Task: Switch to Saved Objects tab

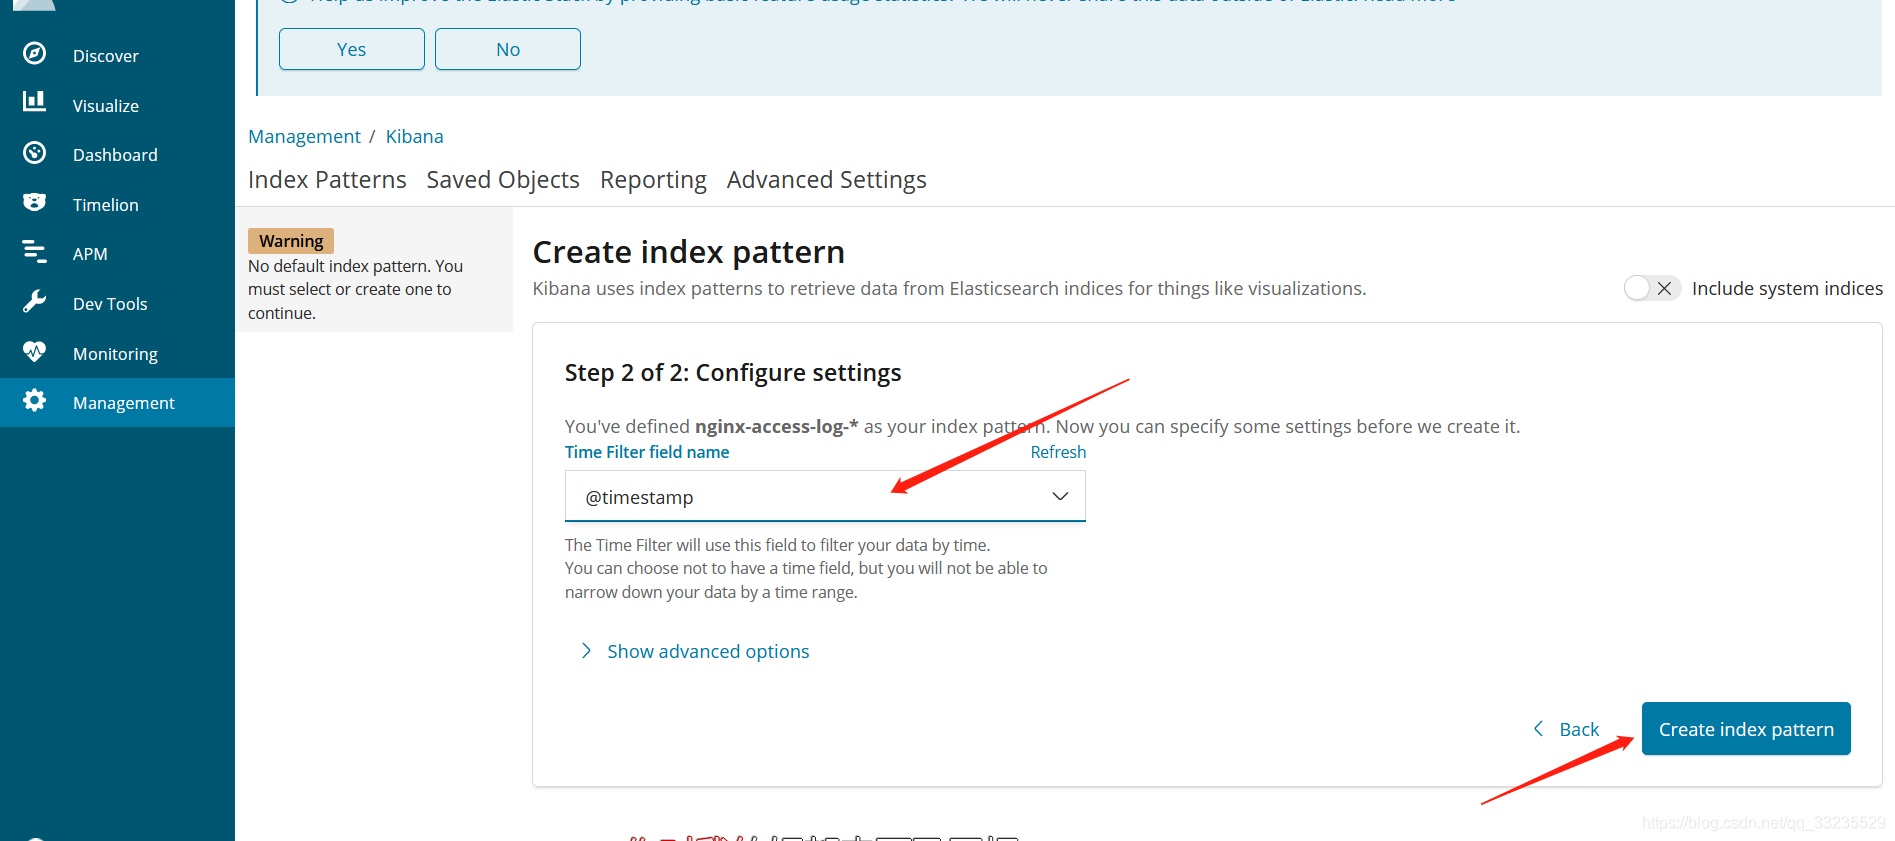Action: (x=503, y=180)
